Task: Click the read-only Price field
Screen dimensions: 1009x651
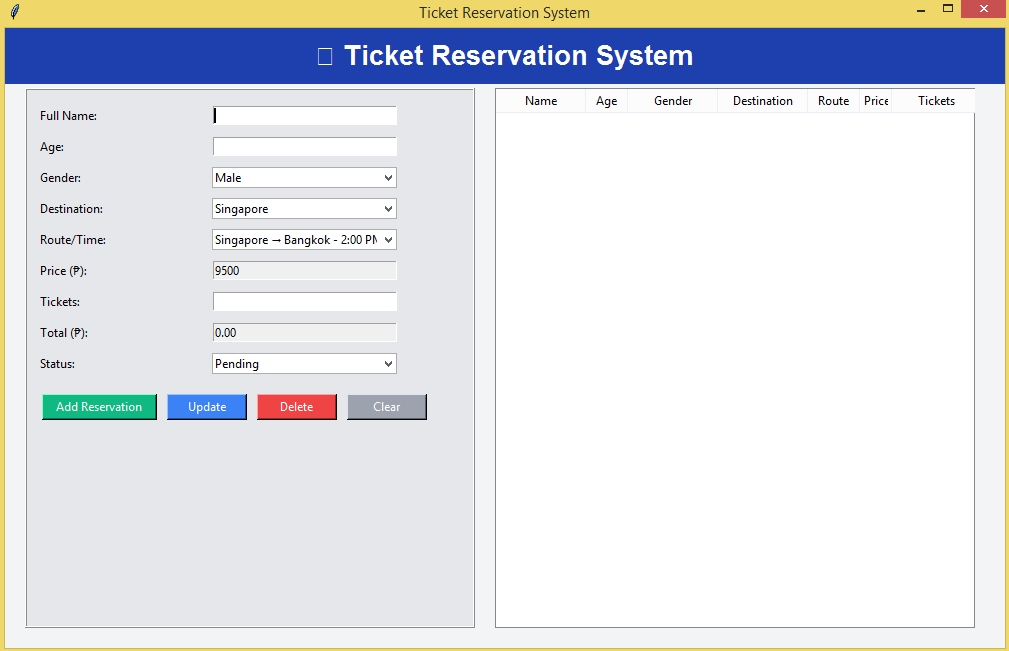Action: pyautogui.click(x=305, y=271)
